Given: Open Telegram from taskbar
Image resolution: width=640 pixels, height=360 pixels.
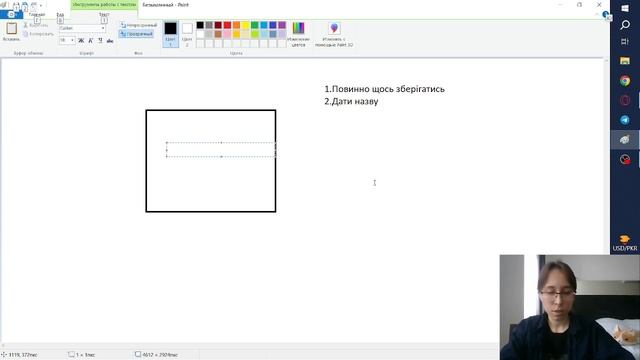Looking at the screenshot, I should click(x=625, y=120).
